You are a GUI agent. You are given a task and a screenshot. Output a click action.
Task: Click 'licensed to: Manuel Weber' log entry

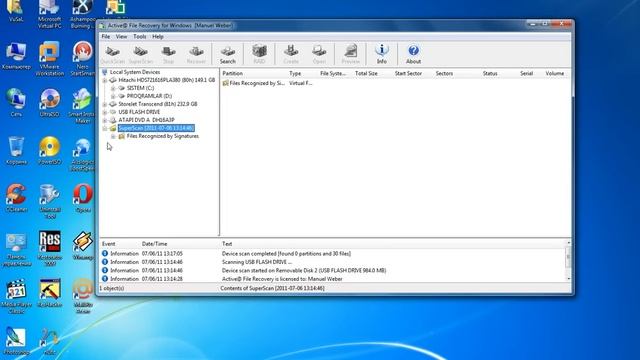tap(282, 279)
